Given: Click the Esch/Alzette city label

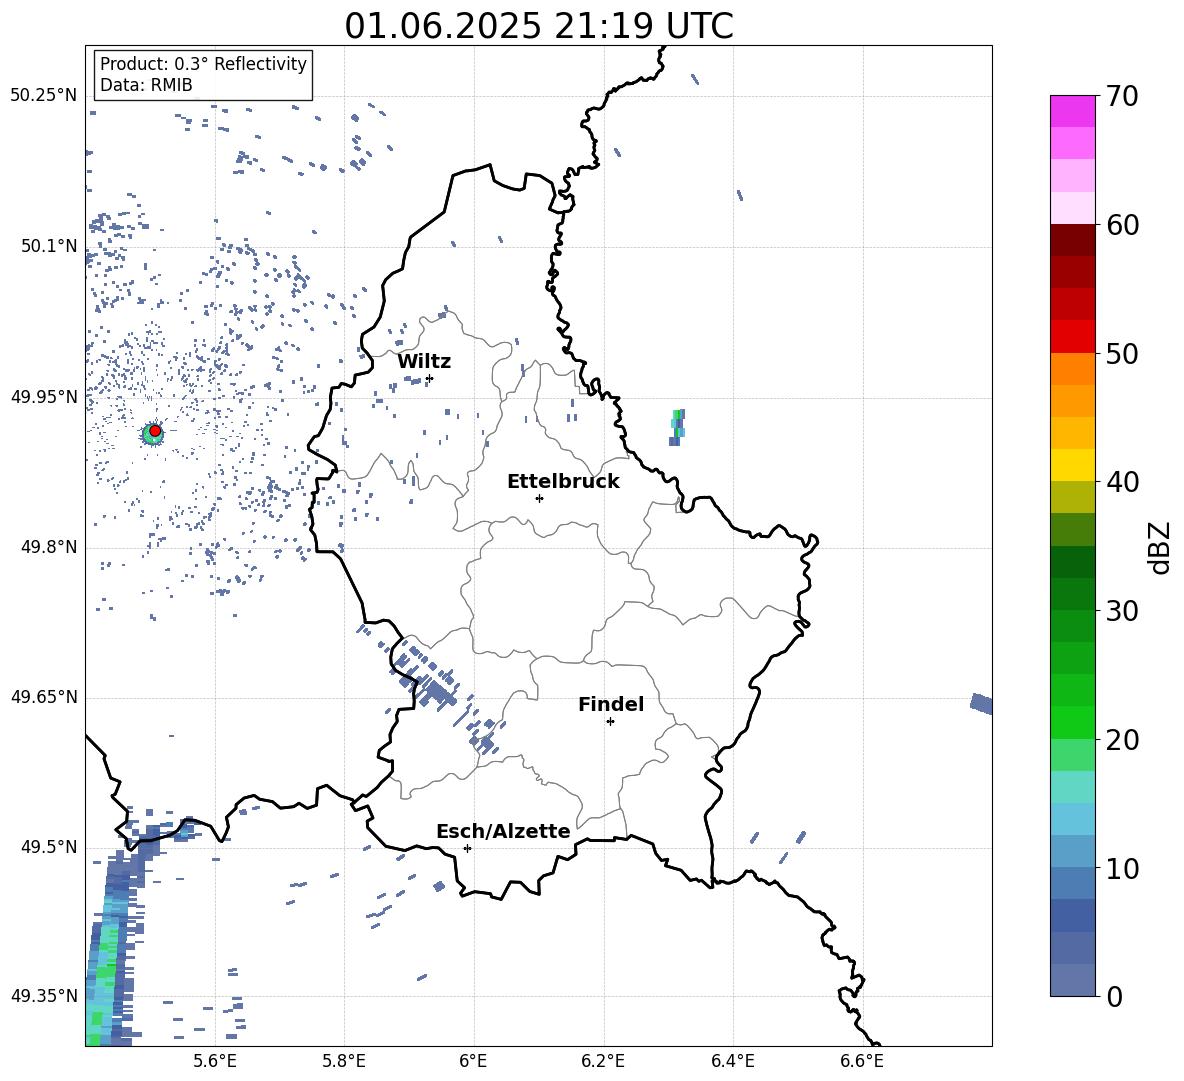Looking at the screenshot, I should [x=503, y=831].
